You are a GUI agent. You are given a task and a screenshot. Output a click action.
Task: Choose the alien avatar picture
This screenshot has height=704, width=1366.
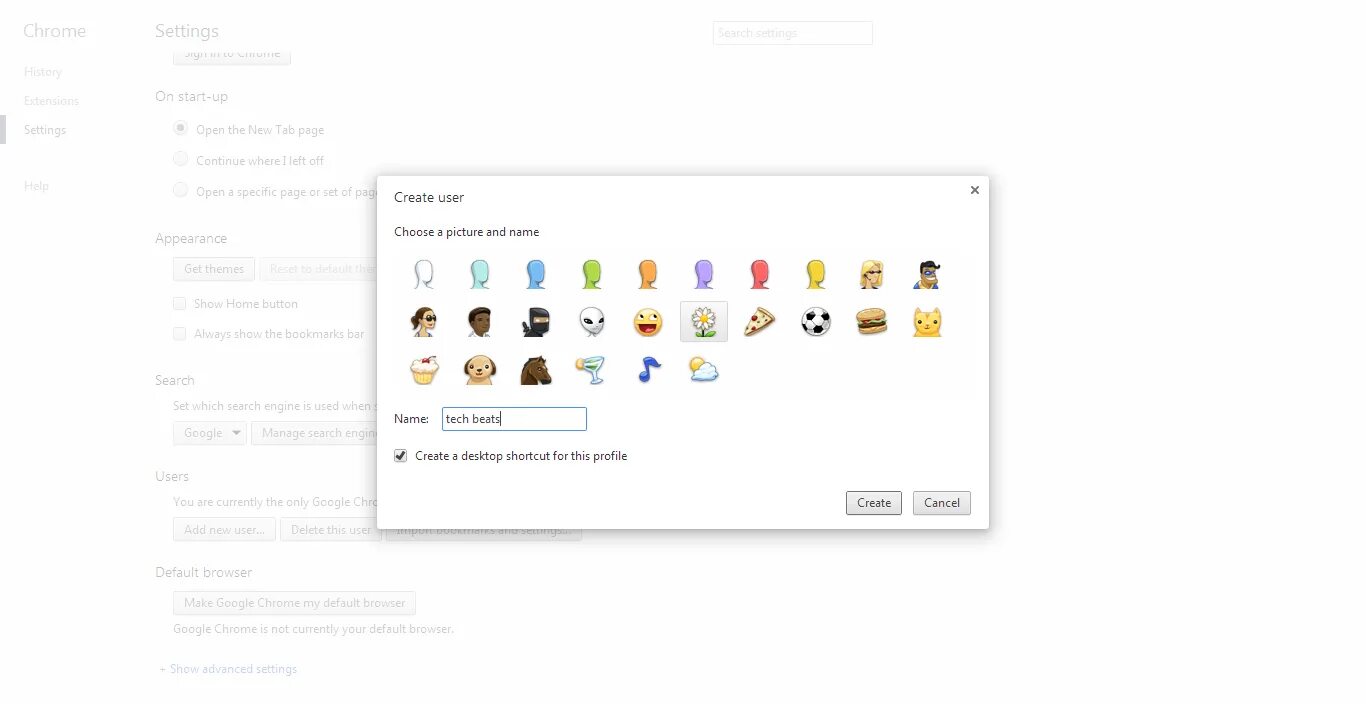(592, 322)
